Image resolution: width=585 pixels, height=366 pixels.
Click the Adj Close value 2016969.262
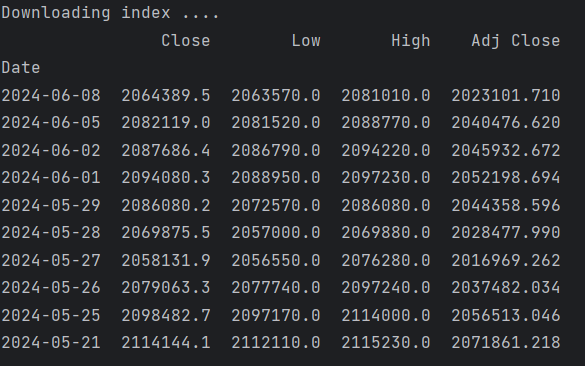coord(506,260)
